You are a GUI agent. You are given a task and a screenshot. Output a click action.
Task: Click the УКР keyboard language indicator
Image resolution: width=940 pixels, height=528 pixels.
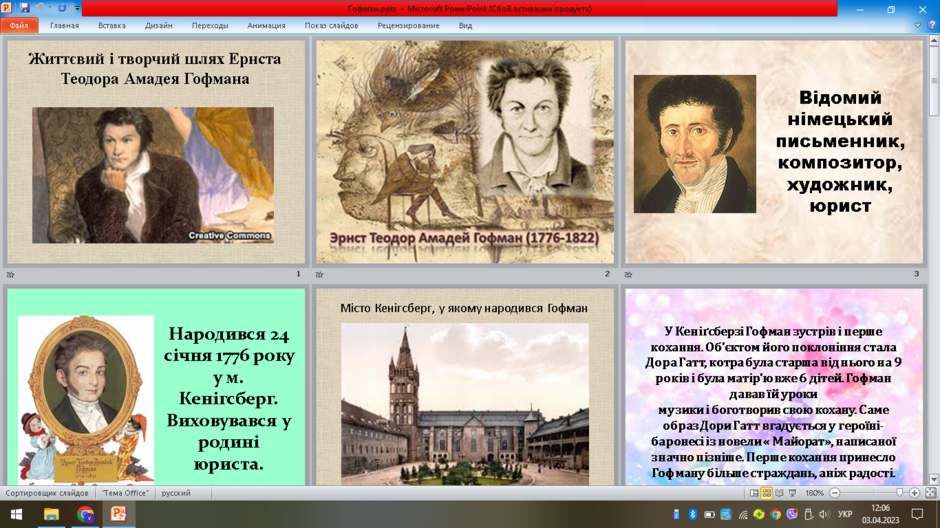(845, 514)
